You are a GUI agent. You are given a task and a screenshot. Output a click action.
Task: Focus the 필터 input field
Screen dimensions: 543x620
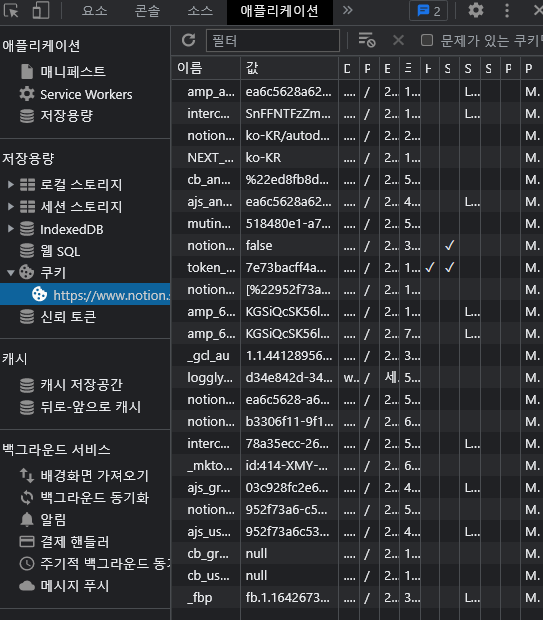pos(273,40)
